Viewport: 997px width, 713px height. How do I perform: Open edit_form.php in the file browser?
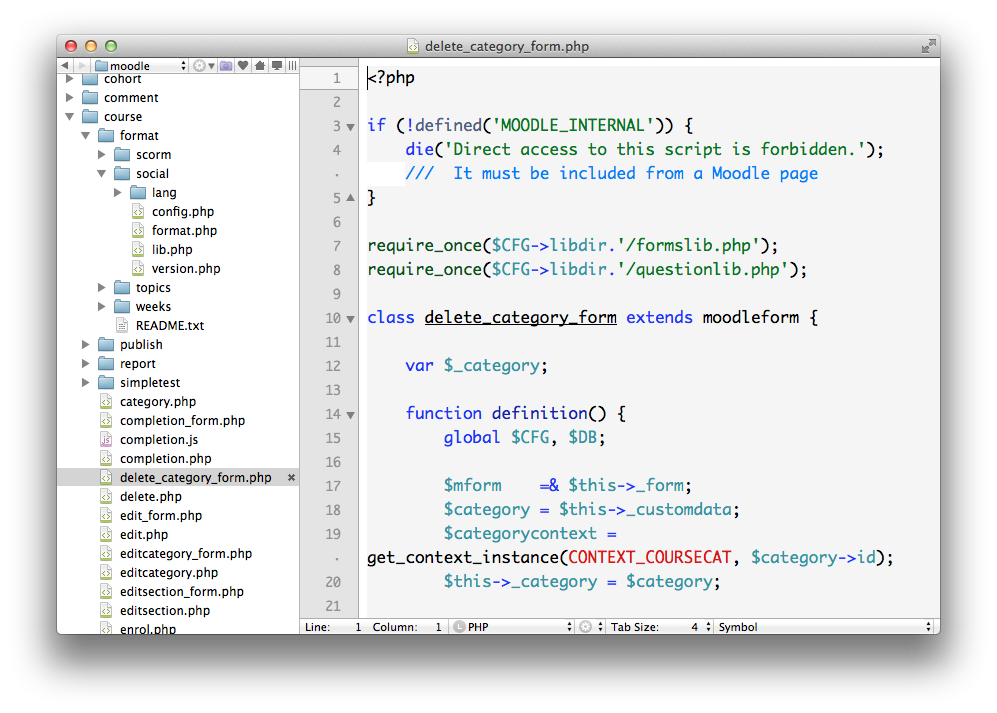coord(161,515)
